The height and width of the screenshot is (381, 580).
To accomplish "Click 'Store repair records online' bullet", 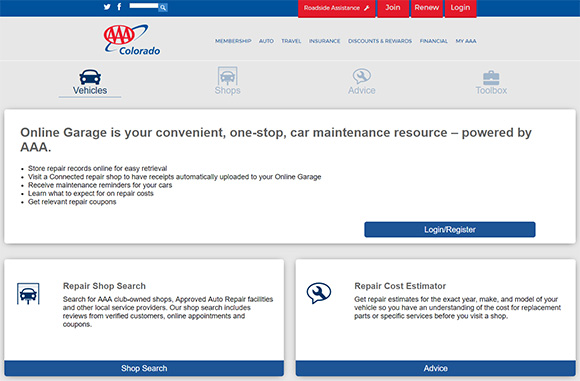I will (98, 168).
